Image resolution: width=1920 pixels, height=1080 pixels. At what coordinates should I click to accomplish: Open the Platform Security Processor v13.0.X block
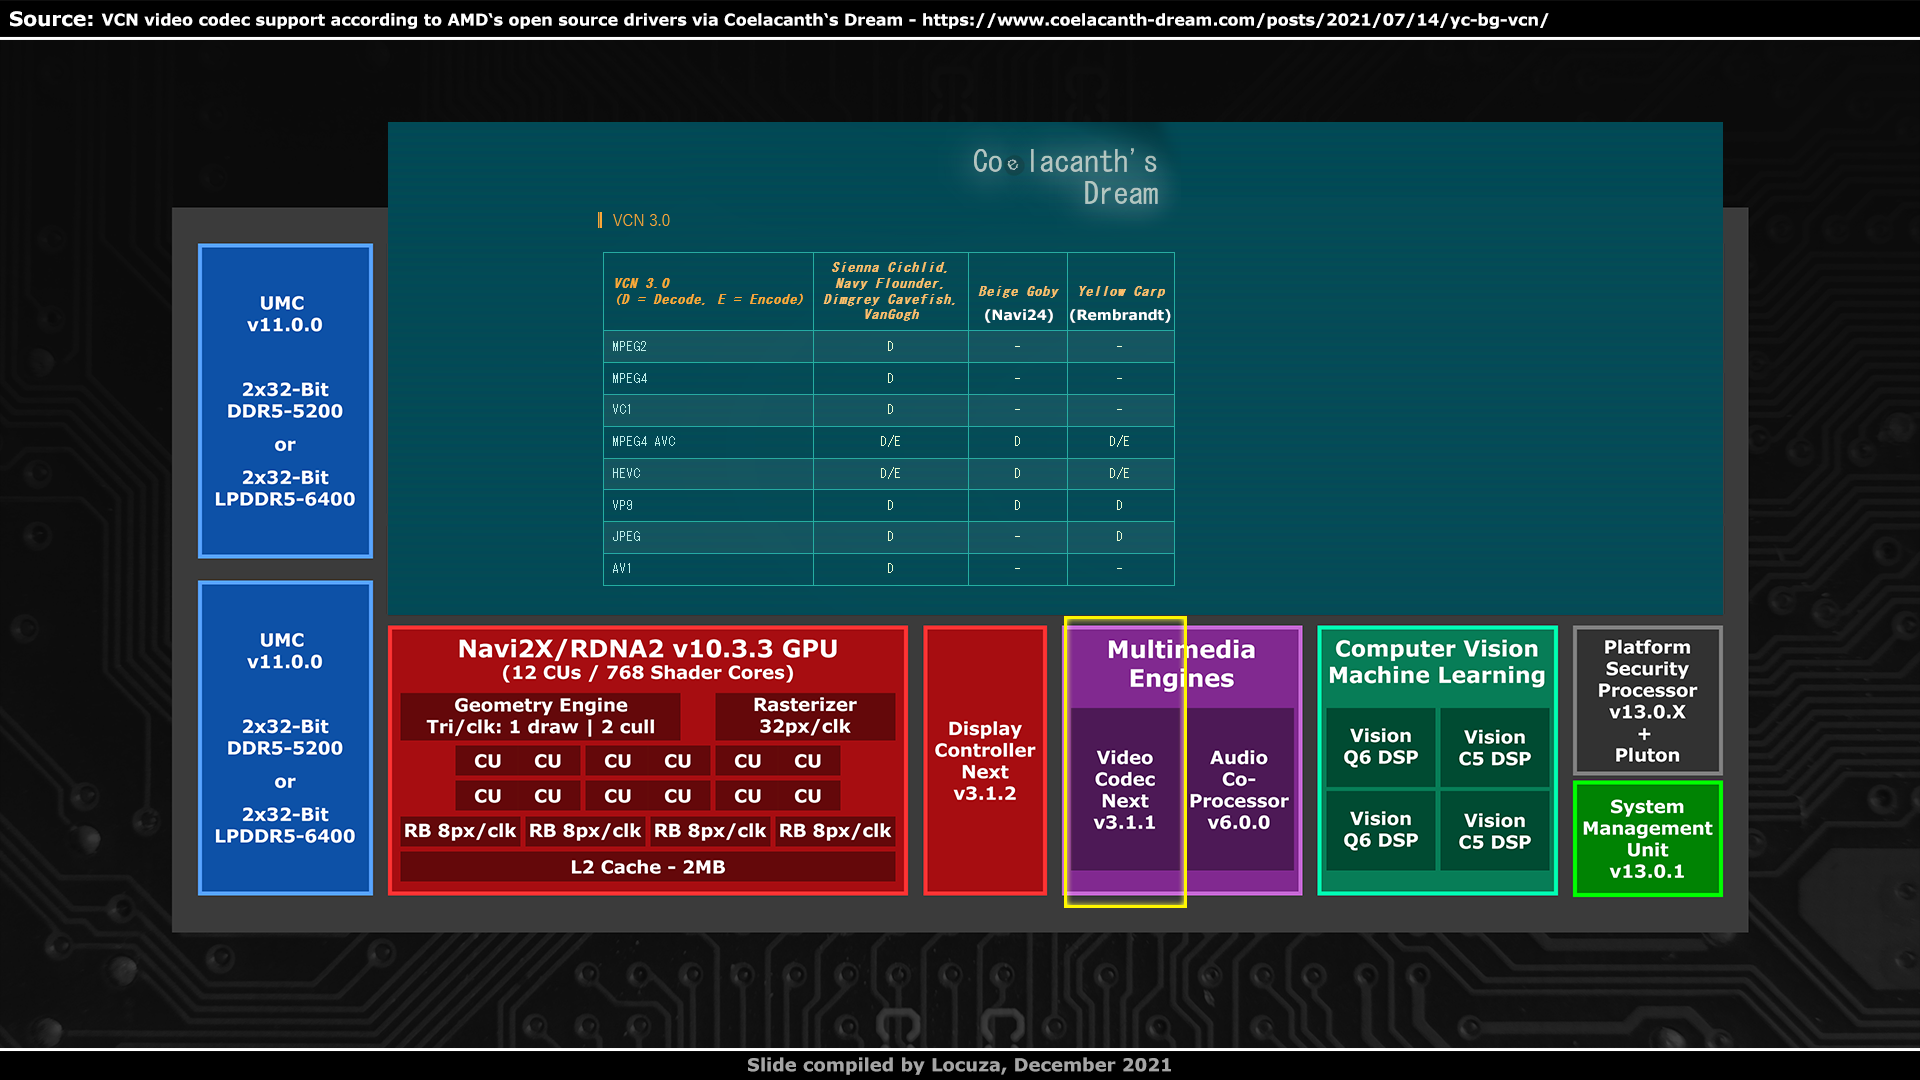point(1646,700)
